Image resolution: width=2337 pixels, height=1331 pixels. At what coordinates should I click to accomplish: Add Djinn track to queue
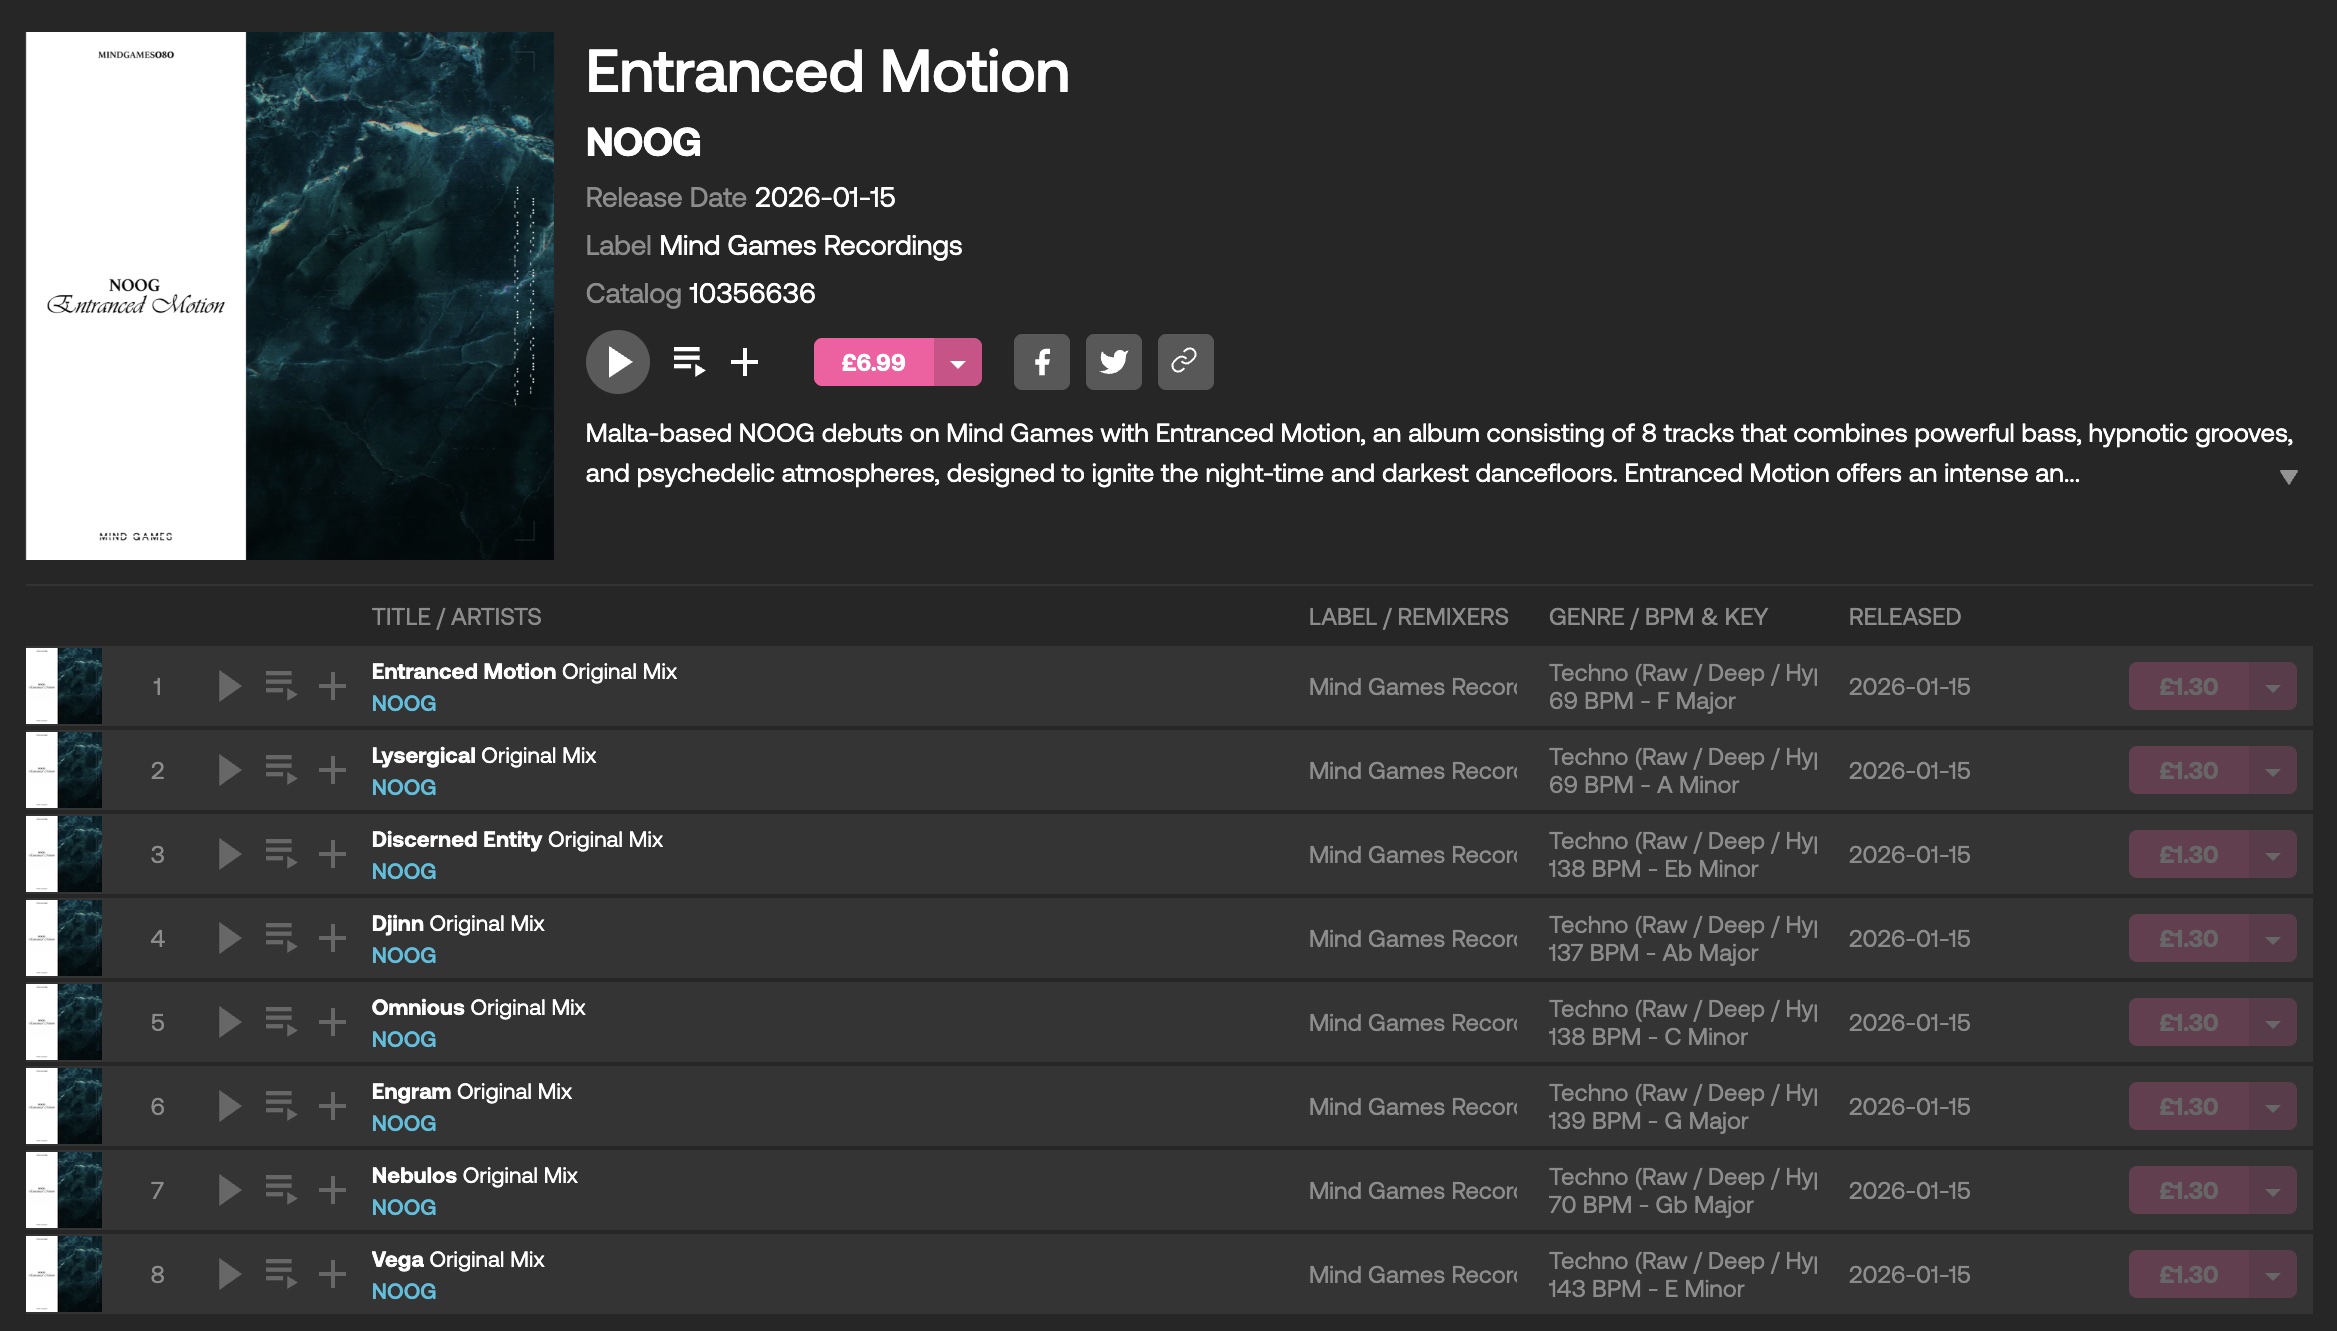pyautogui.click(x=281, y=938)
